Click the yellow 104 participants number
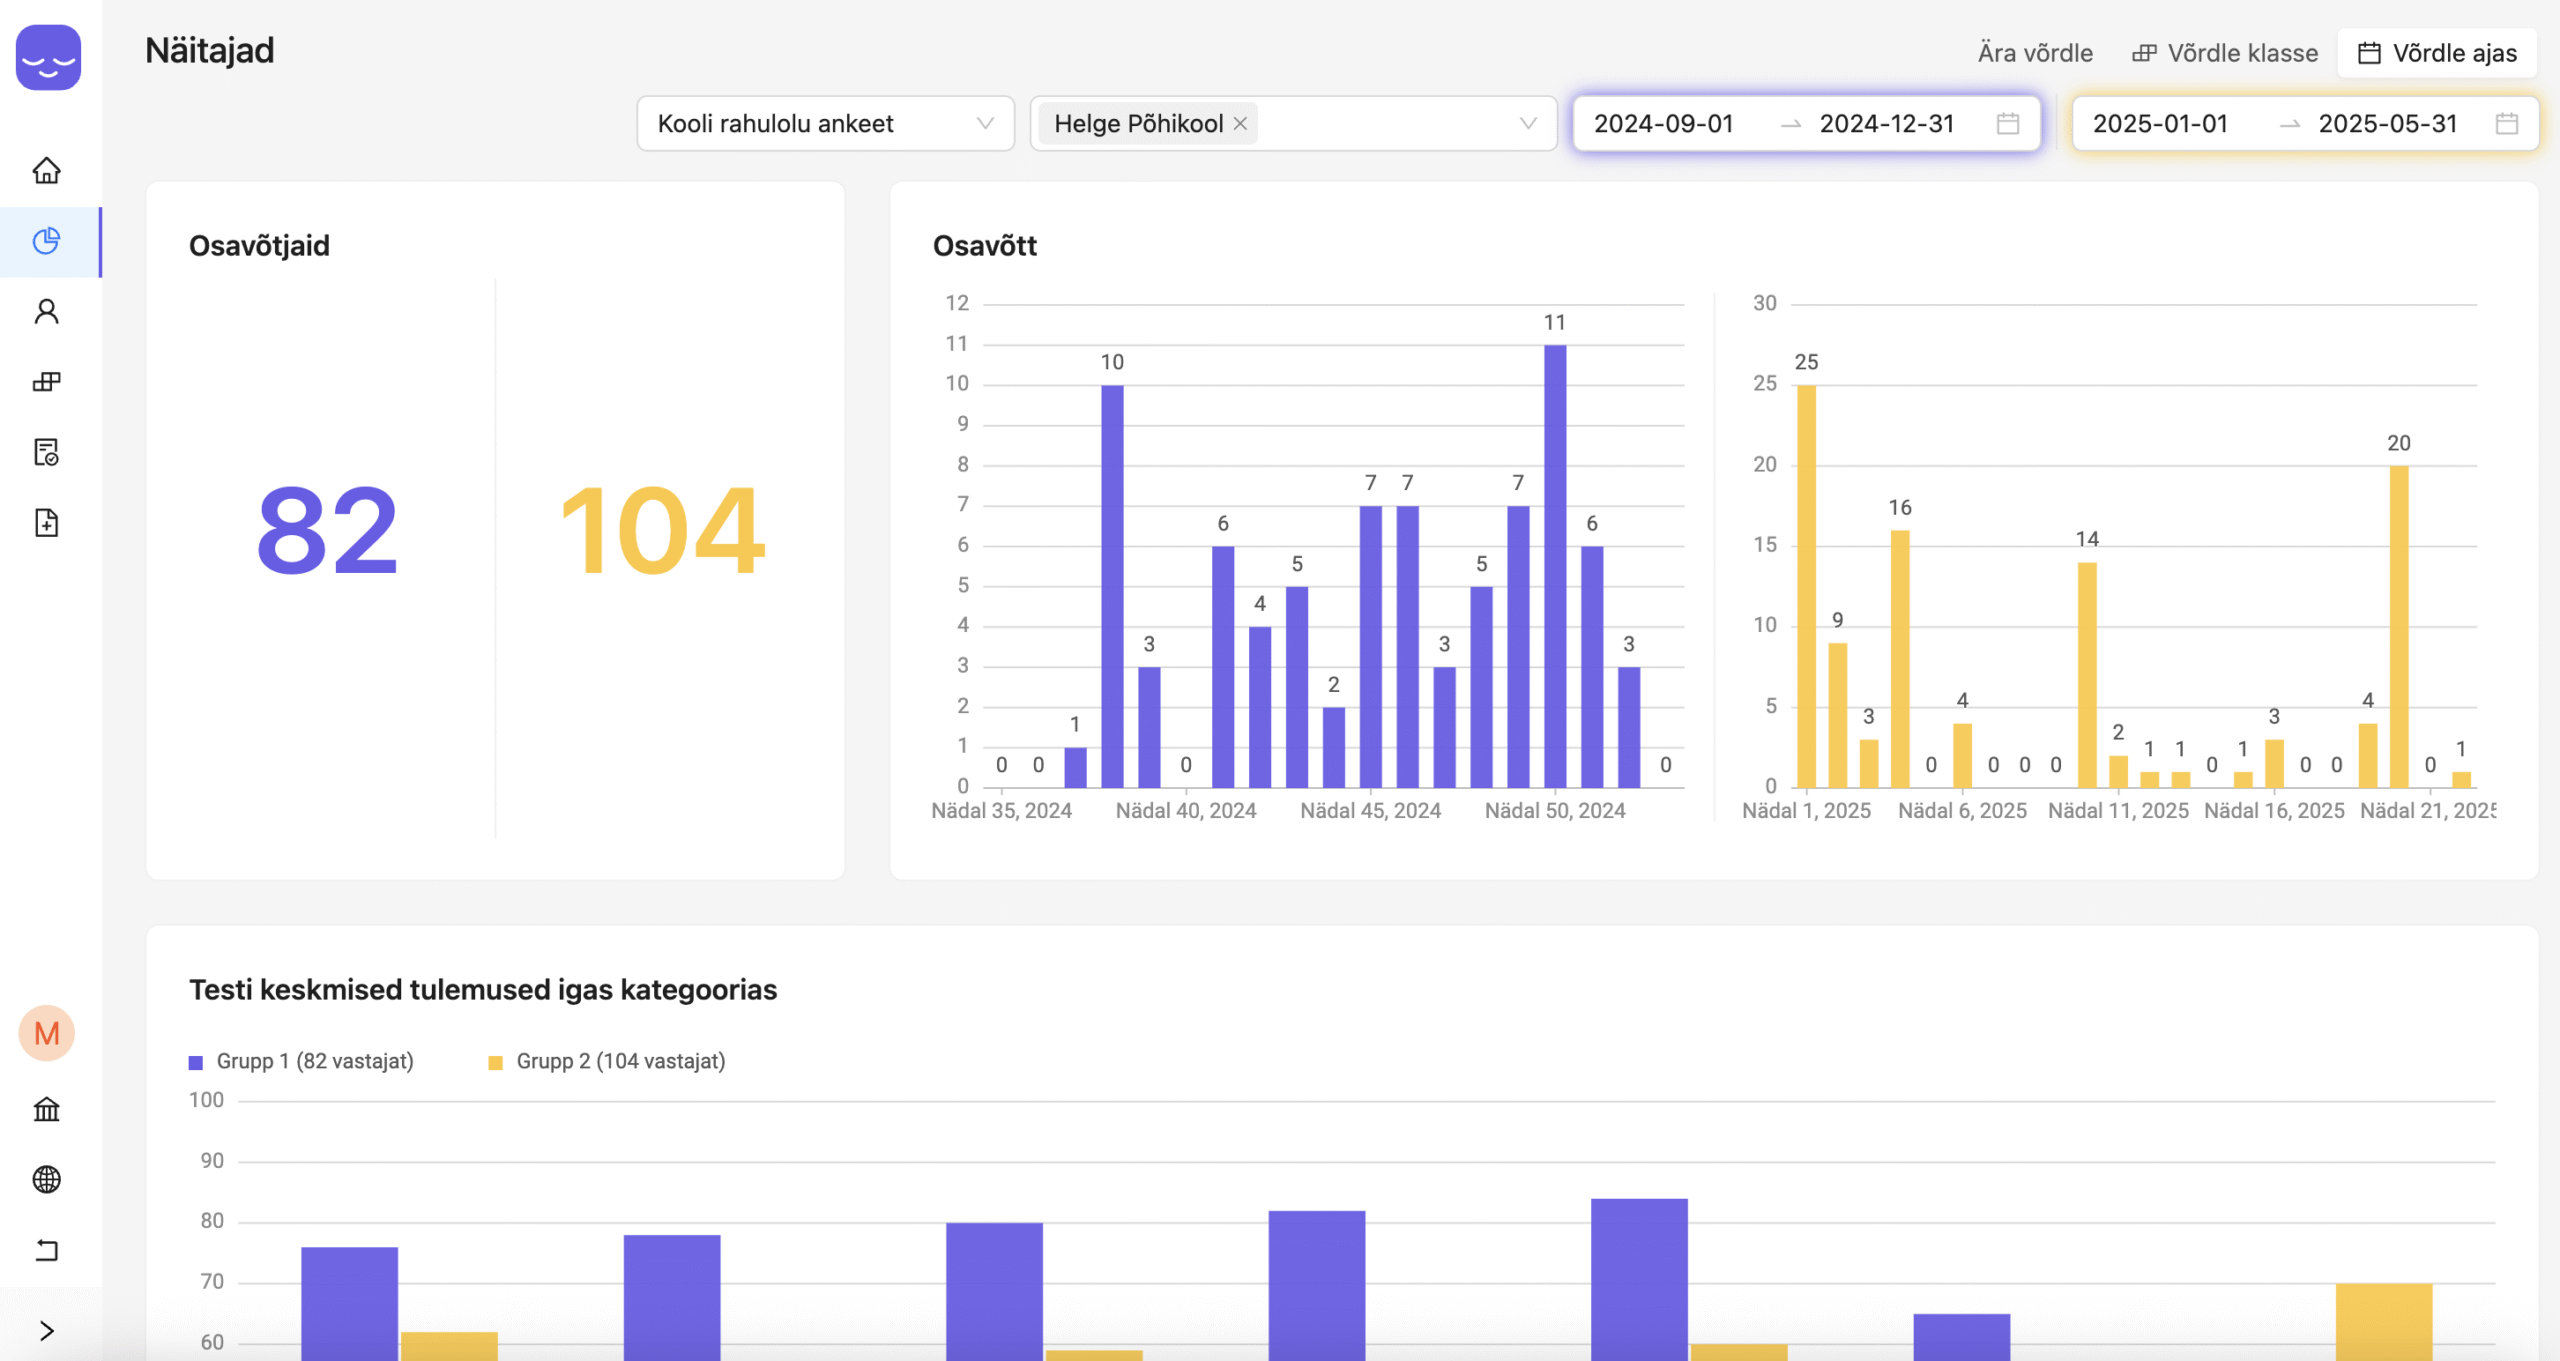 pos(662,530)
